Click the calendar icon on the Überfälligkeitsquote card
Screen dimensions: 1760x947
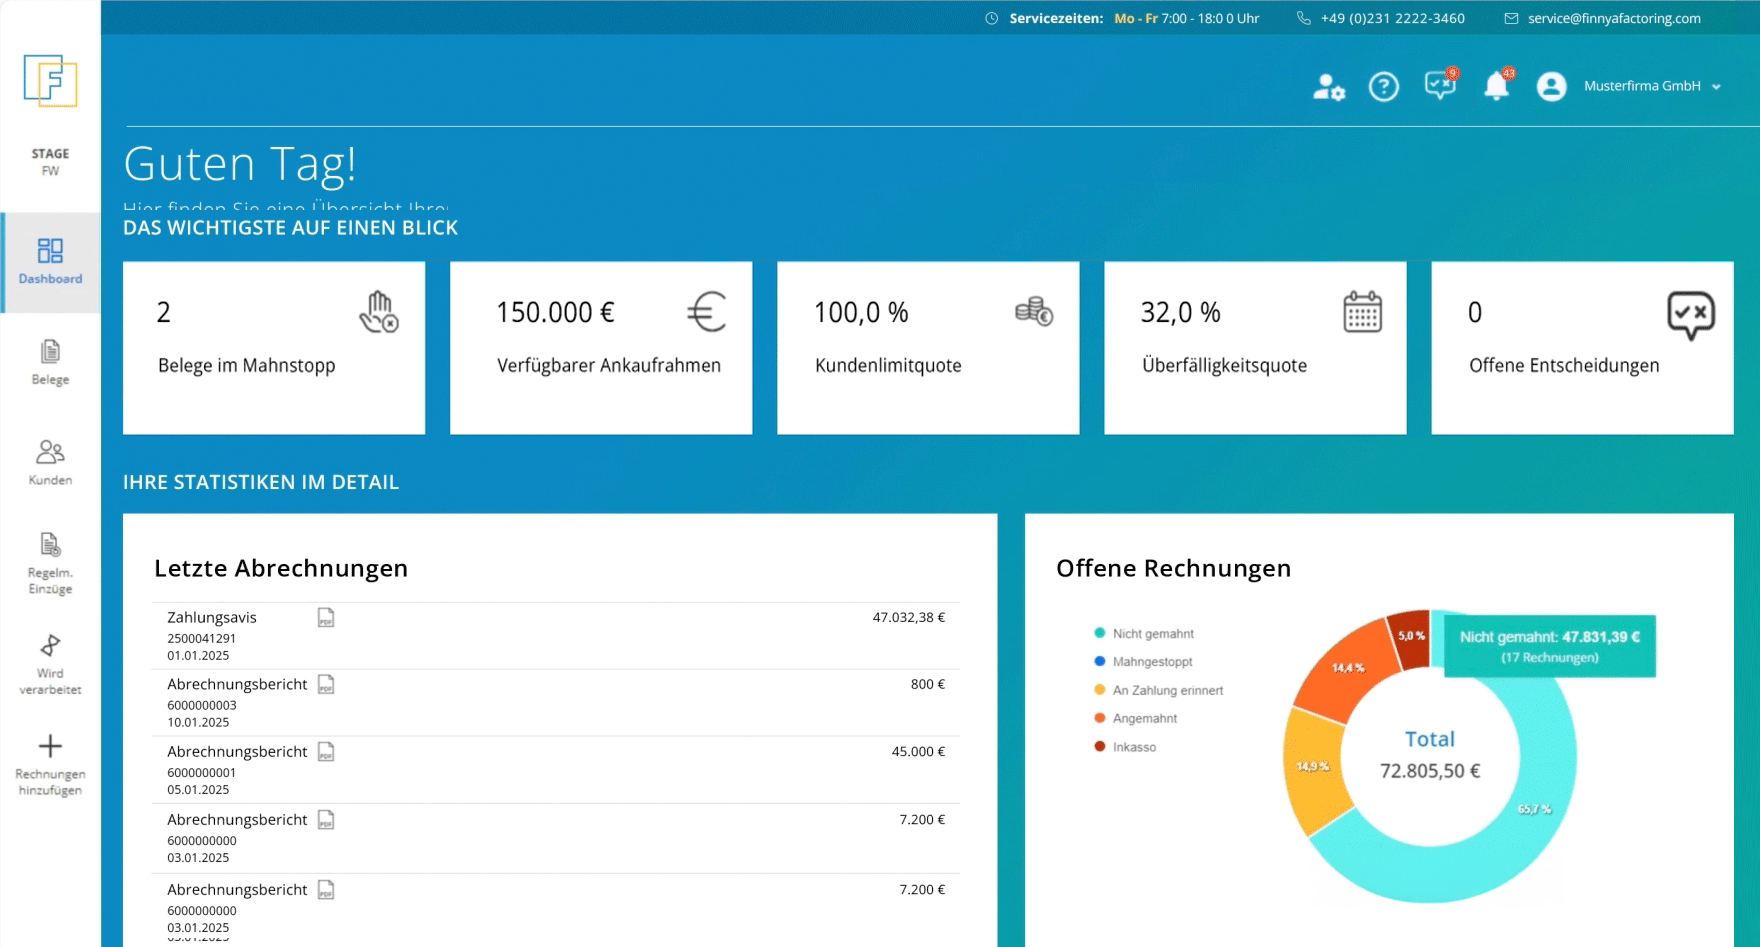[1362, 312]
